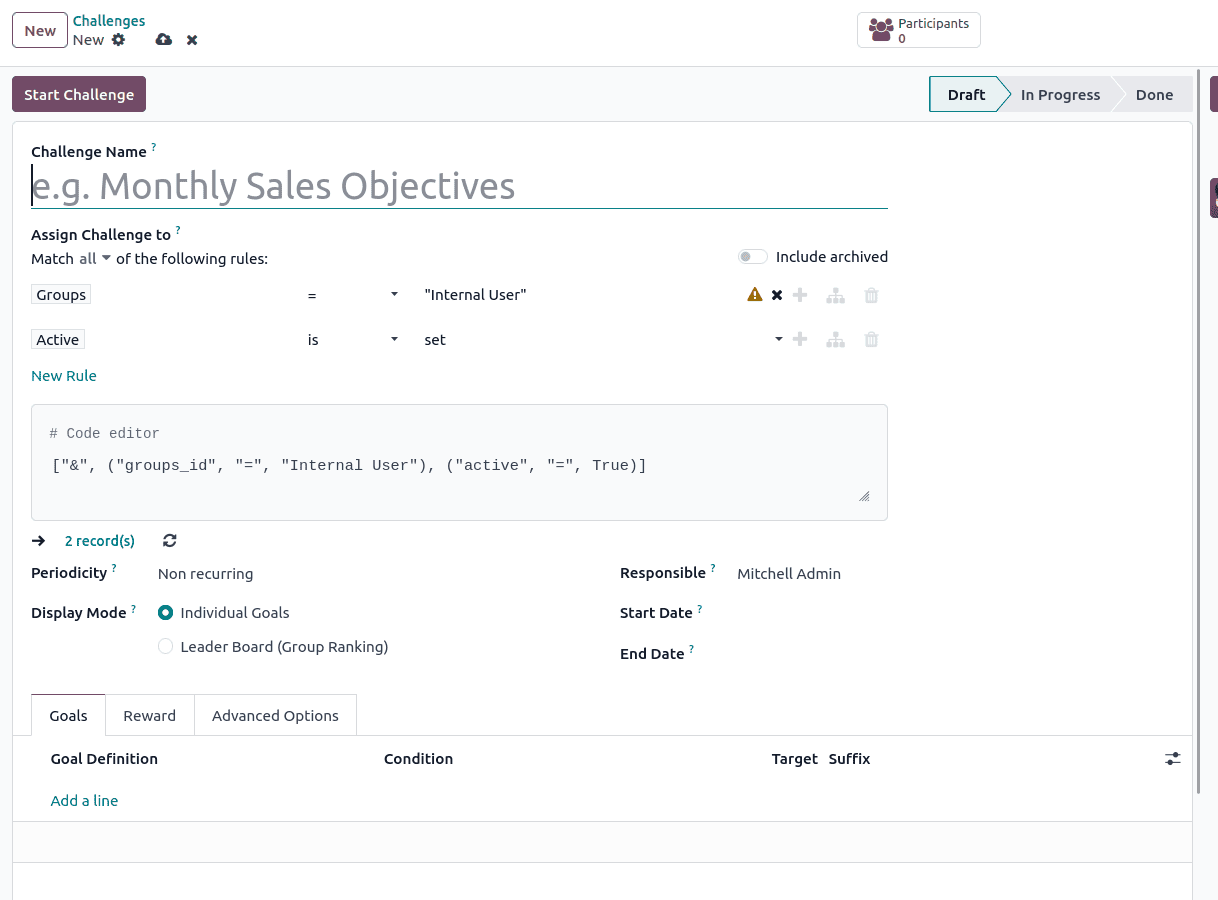Click the New Rule link
This screenshot has height=900, width=1218.
coord(64,375)
